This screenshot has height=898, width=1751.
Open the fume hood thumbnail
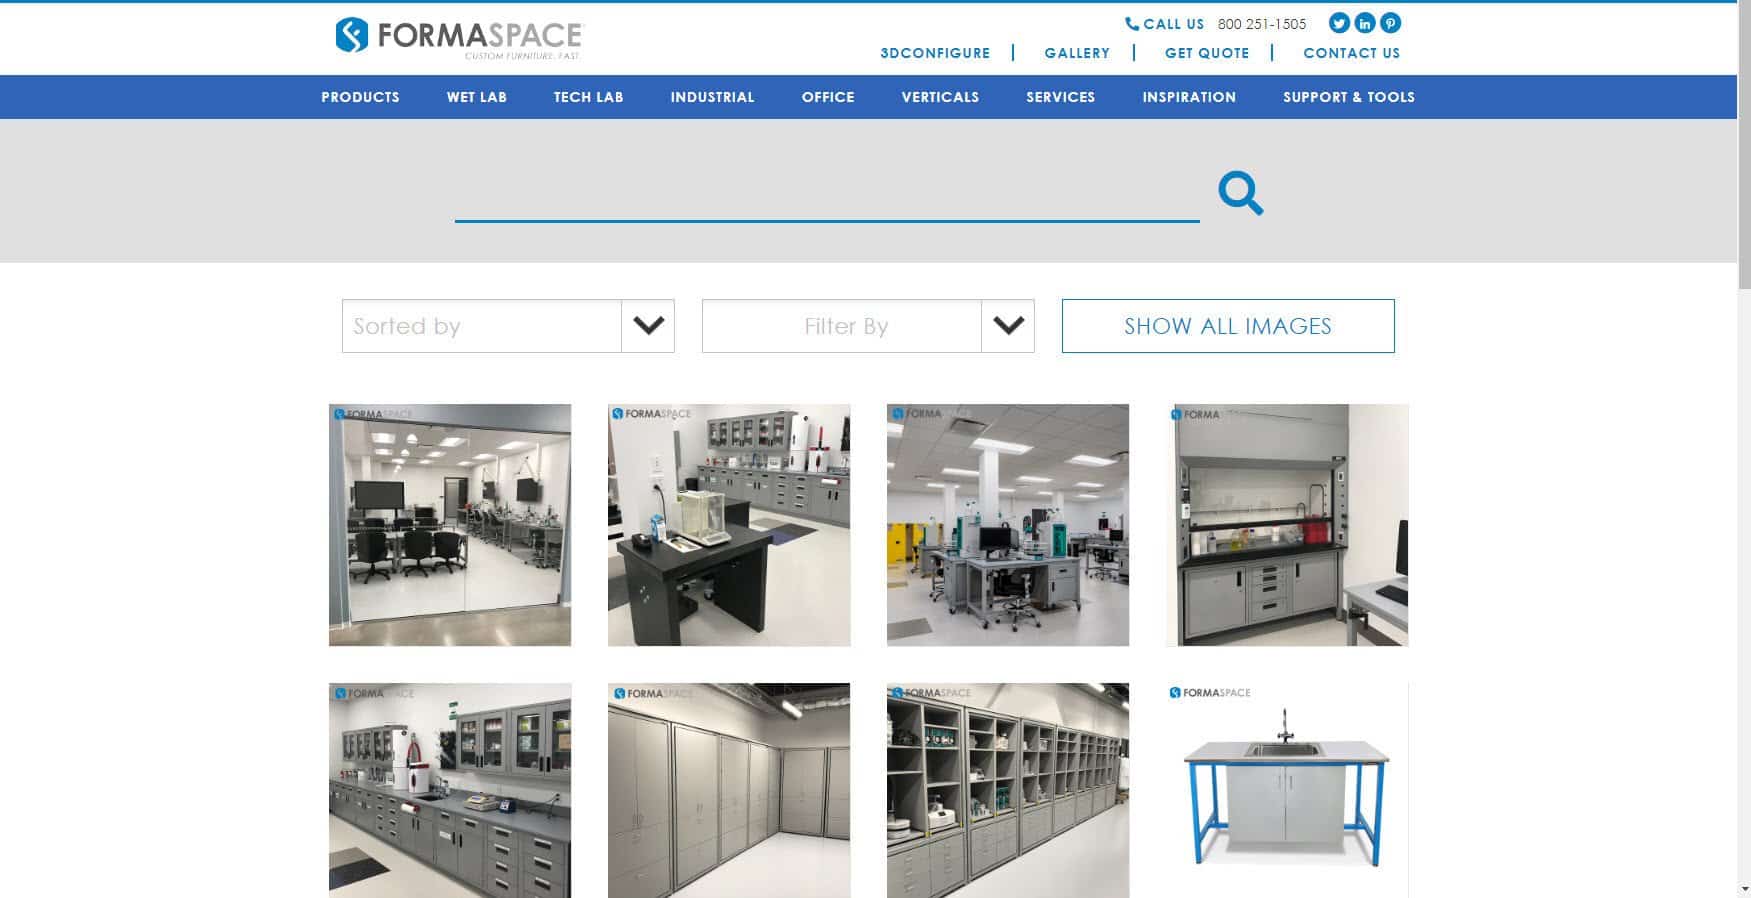1287,525
